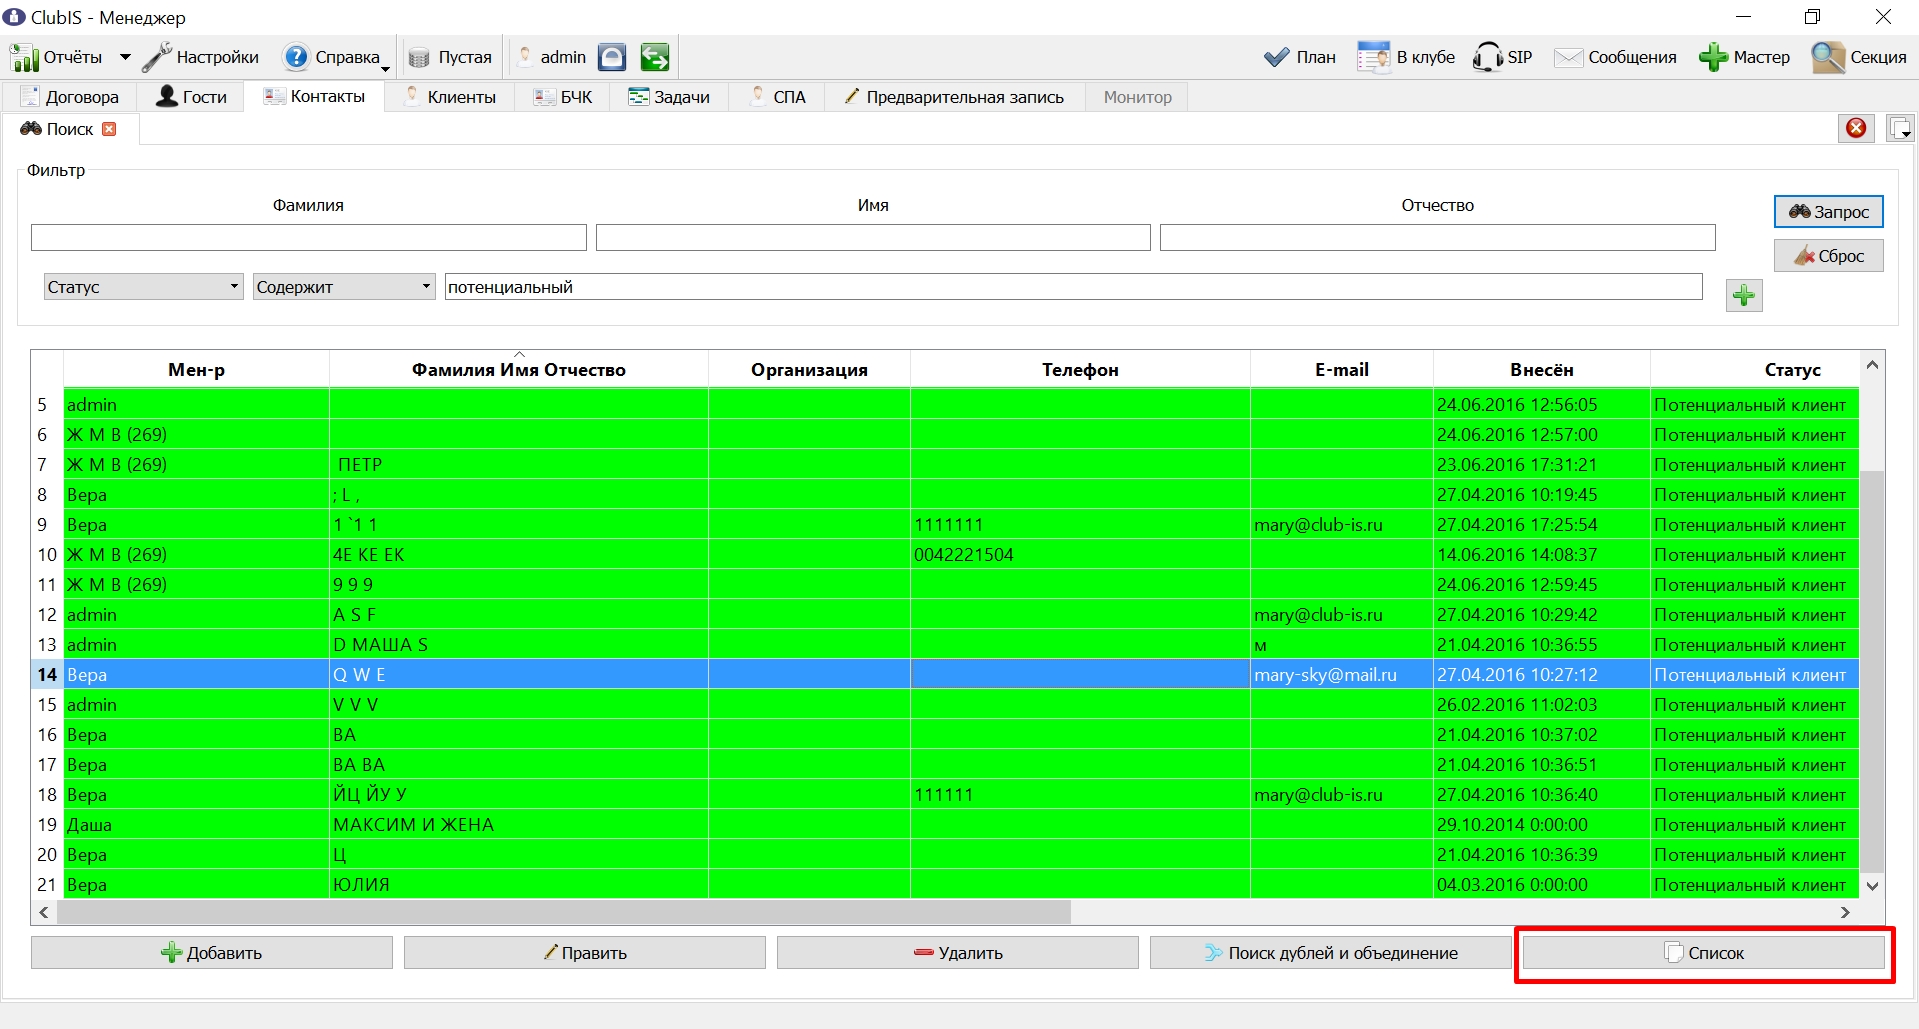
Task: Expand the Содержит condition dropdown
Action: coord(426,286)
